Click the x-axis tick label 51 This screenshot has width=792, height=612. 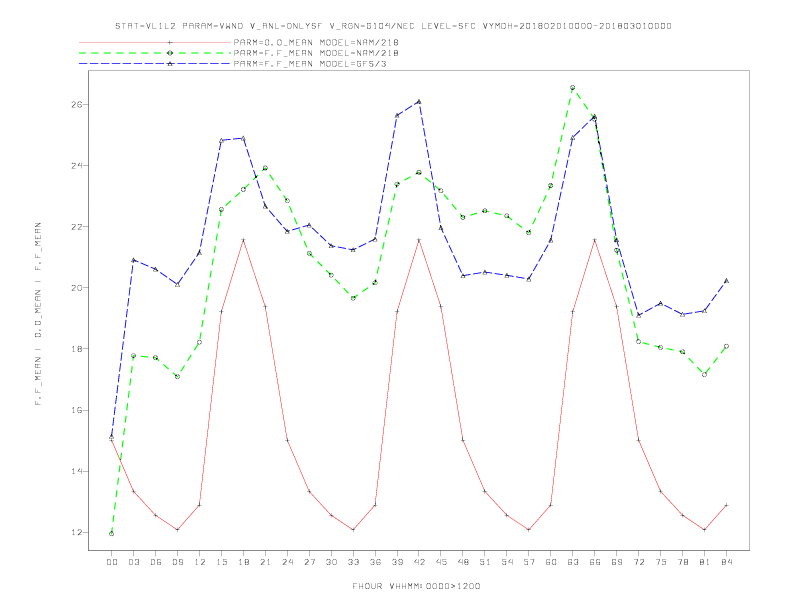click(x=485, y=562)
